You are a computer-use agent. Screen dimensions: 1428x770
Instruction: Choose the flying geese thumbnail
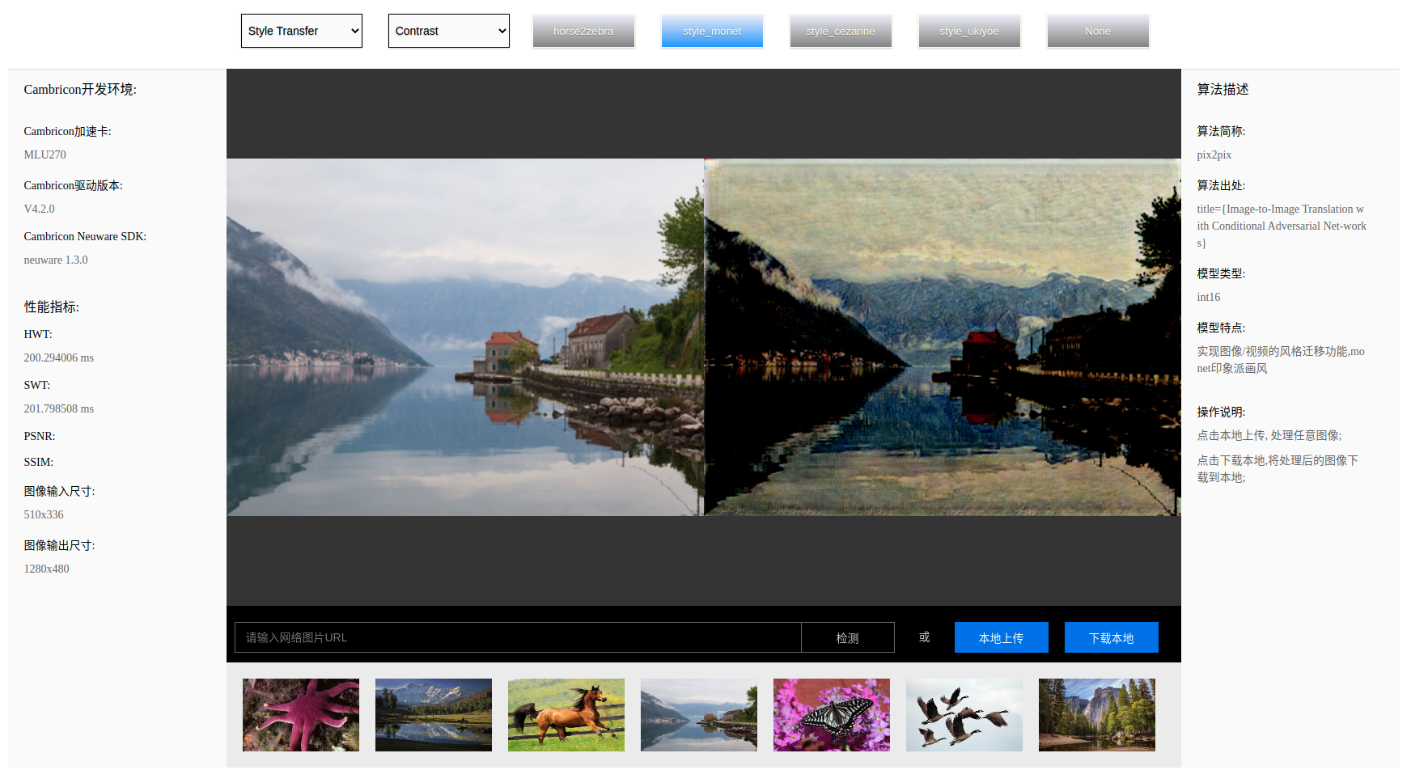pos(964,715)
